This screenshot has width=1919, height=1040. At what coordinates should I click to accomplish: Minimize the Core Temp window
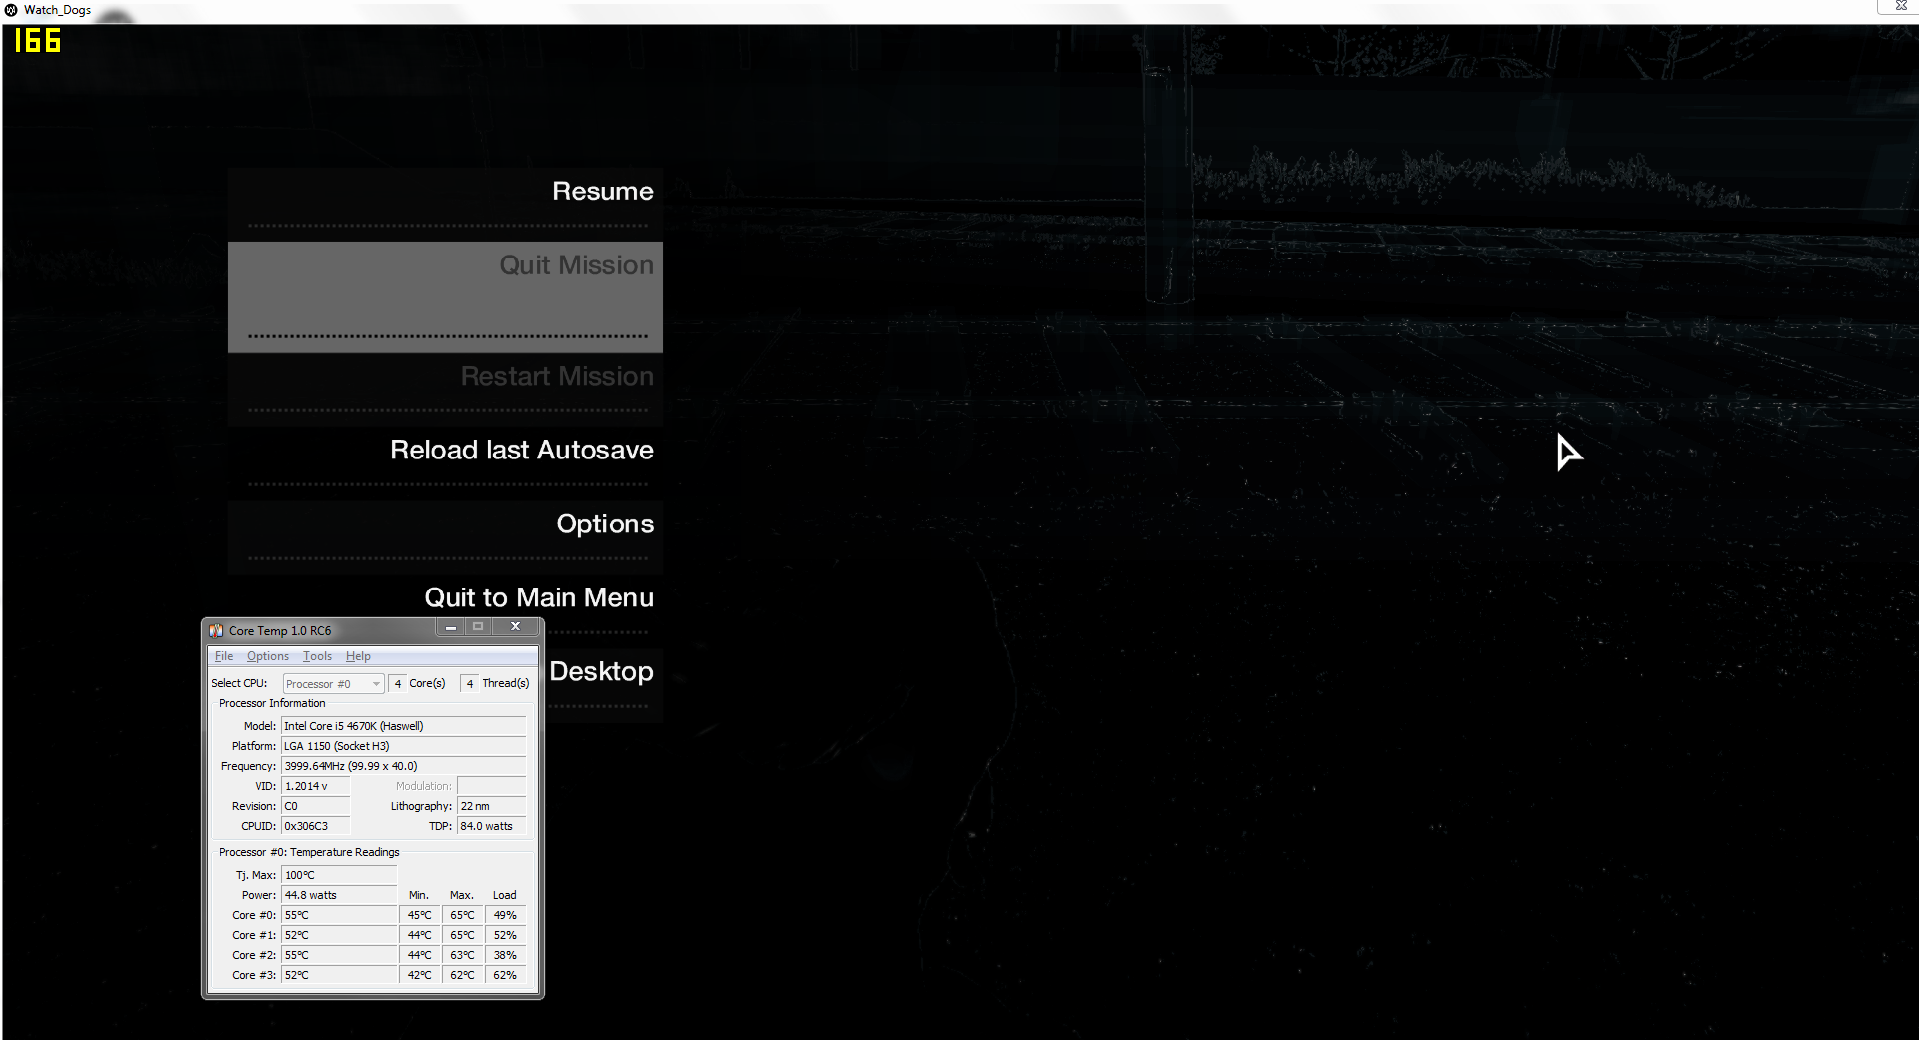(x=451, y=627)
